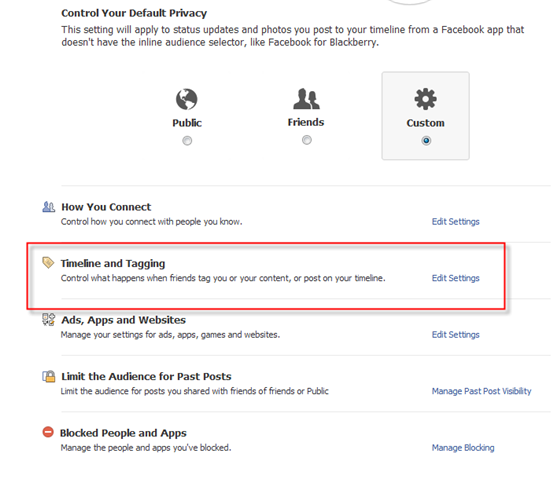Click the red Blocked People icon
This screenshot has height=493, width=560.
click(48, 432)
